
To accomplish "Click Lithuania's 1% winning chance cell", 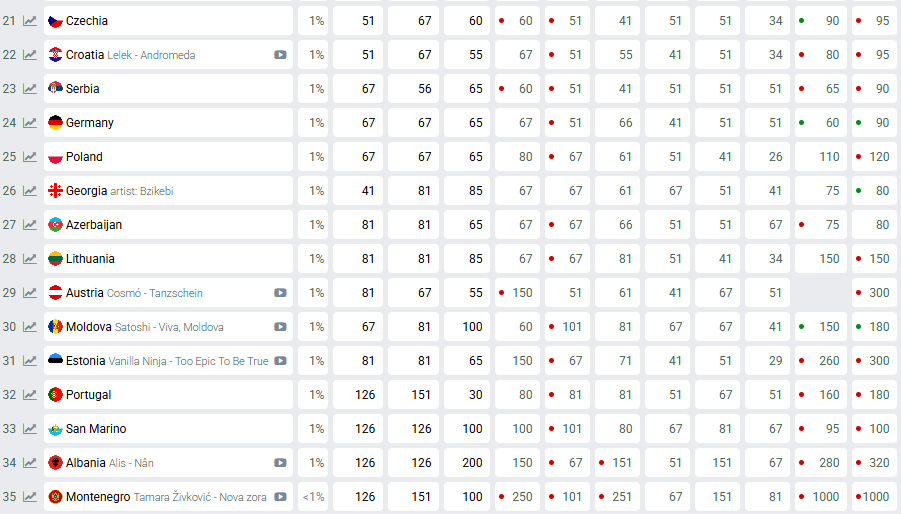I will tap(316, 259).
